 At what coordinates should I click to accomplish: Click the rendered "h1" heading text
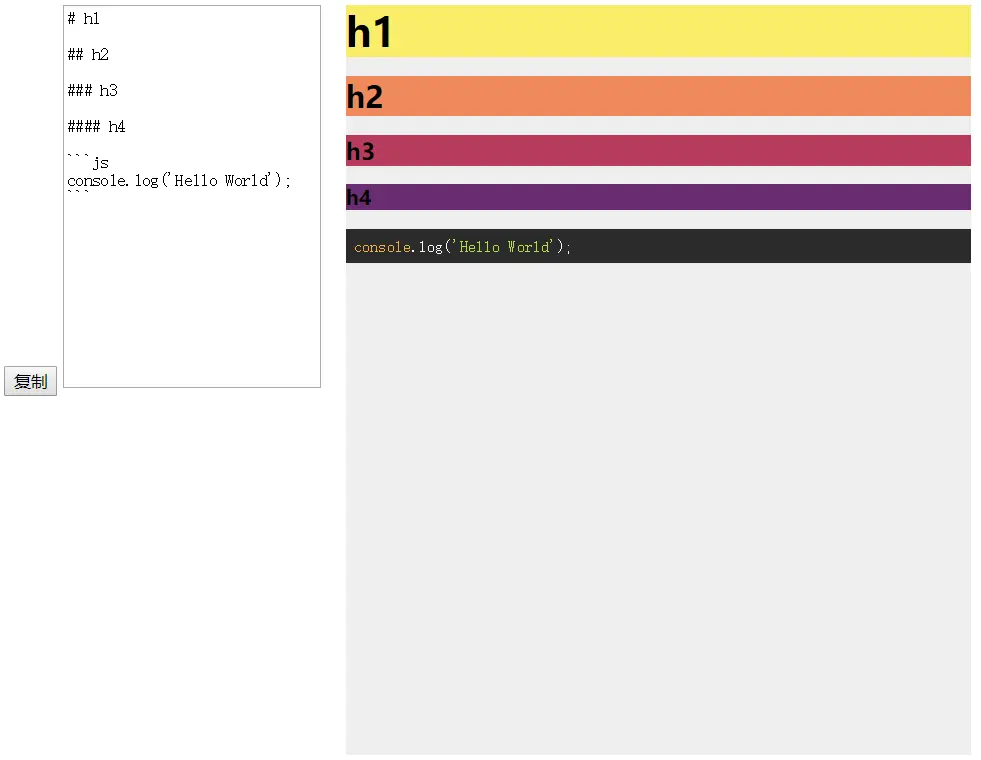(x=369, y=32)
